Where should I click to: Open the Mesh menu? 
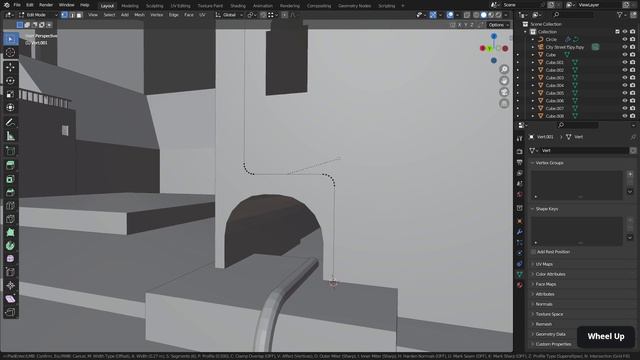pos(139,15)
